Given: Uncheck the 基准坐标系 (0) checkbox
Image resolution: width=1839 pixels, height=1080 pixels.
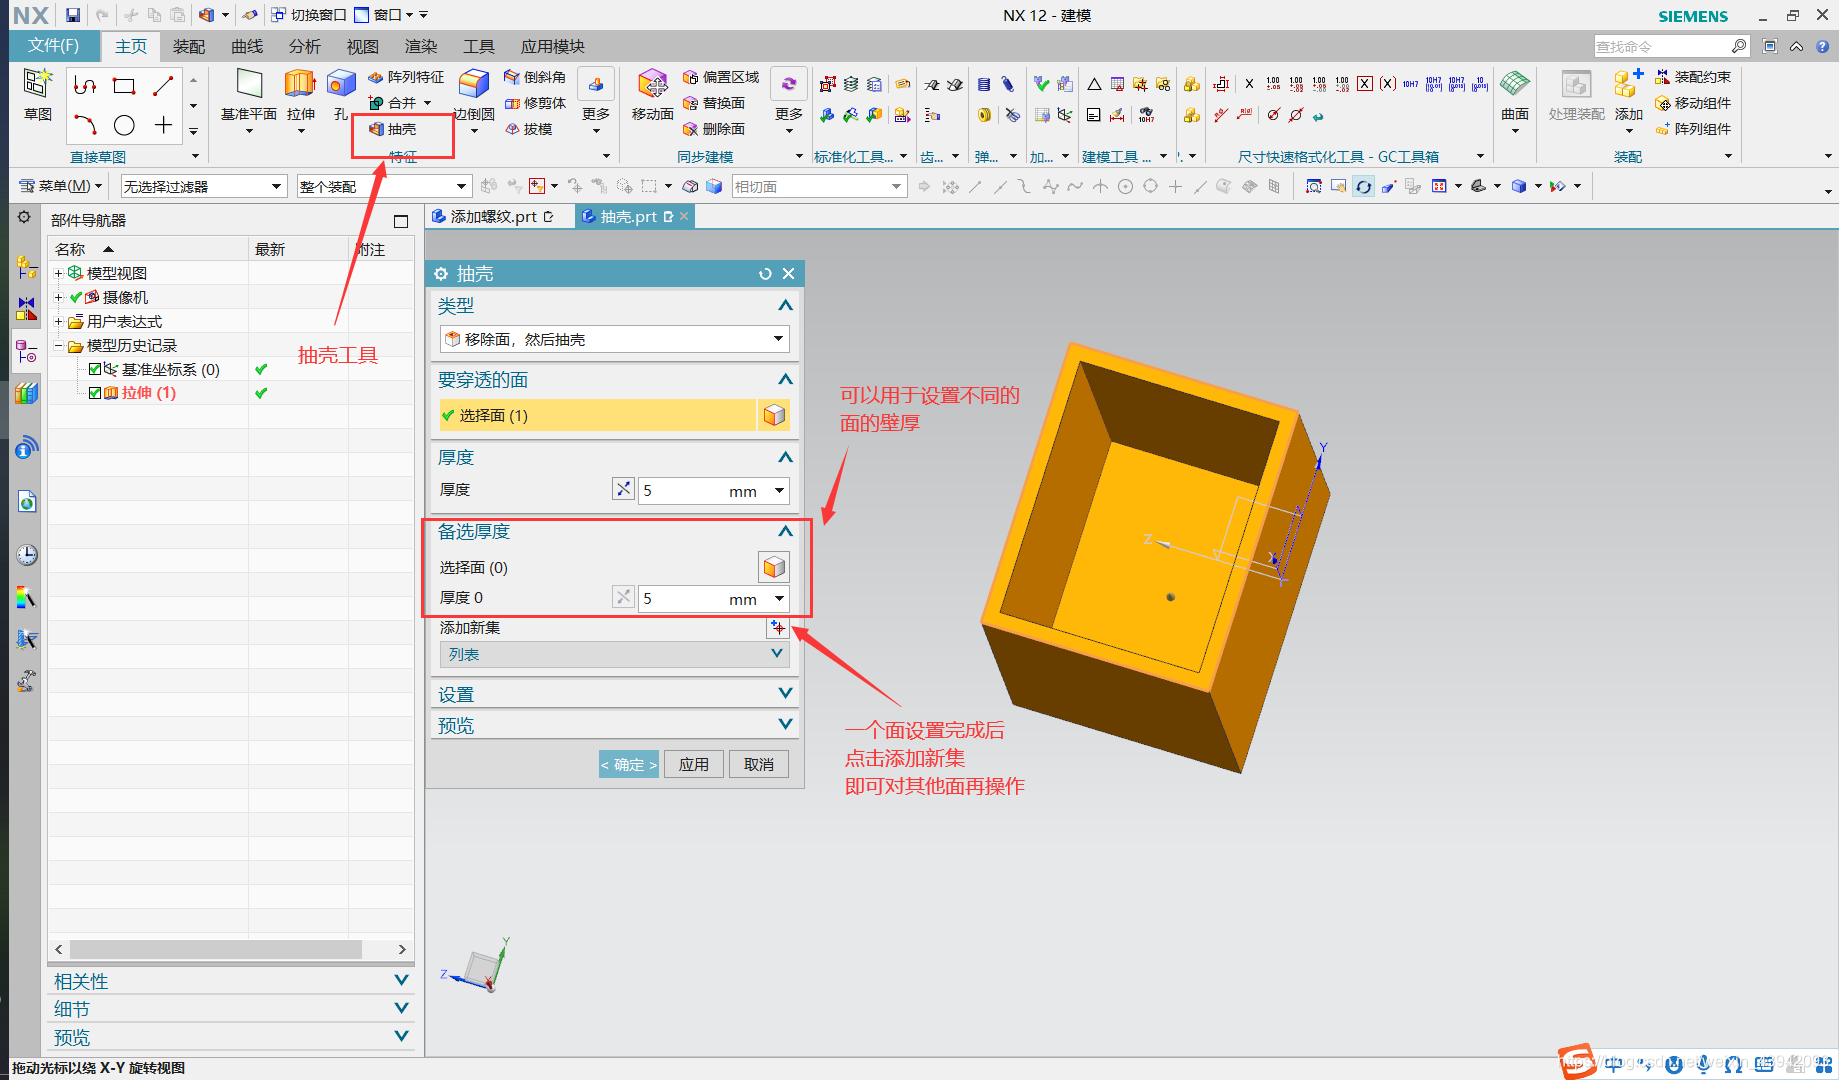Looking at the screenshot, I should click(x=95, y=369).
